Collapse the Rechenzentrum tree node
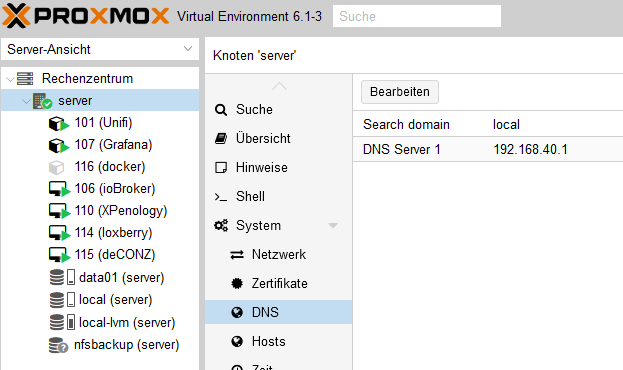This screenshot has height=370, width=623. click(11, 79)
